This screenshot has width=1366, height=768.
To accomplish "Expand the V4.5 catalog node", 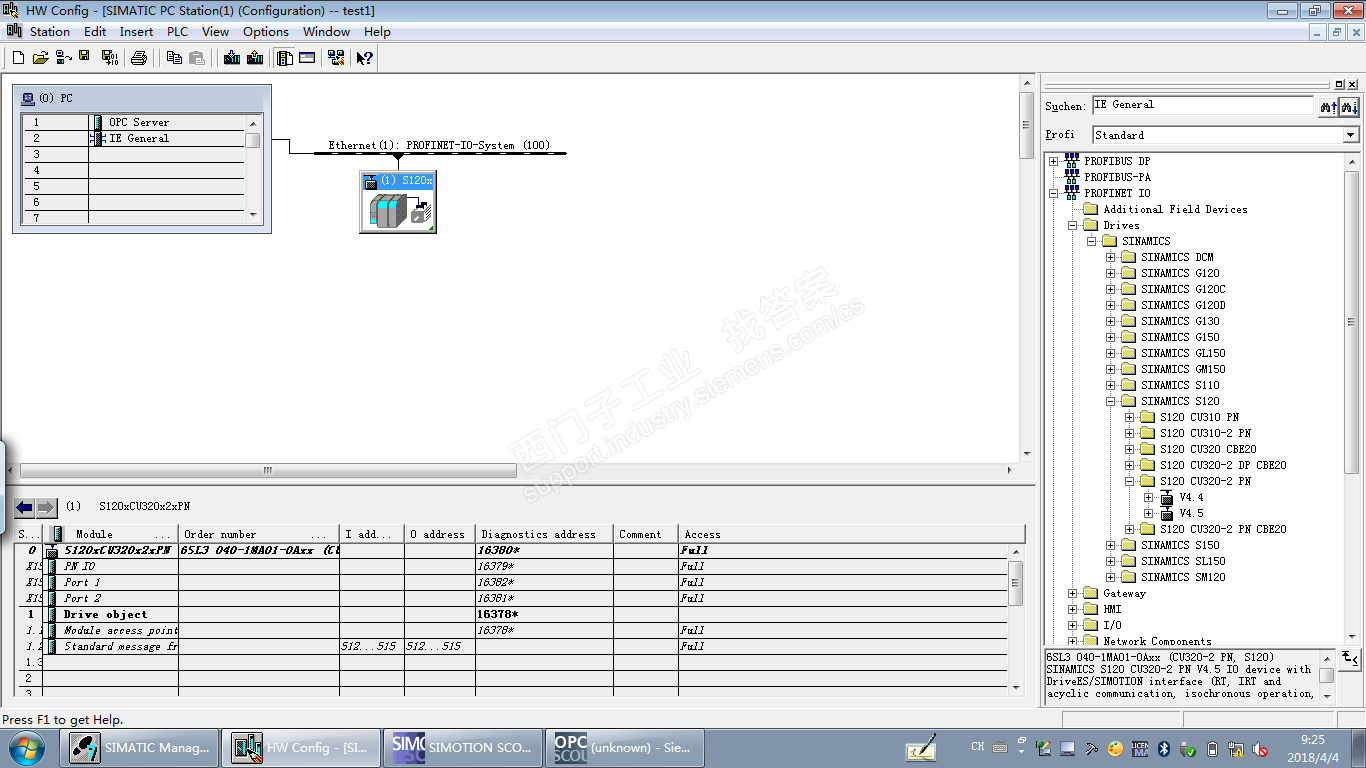I will pos(1148,513).
